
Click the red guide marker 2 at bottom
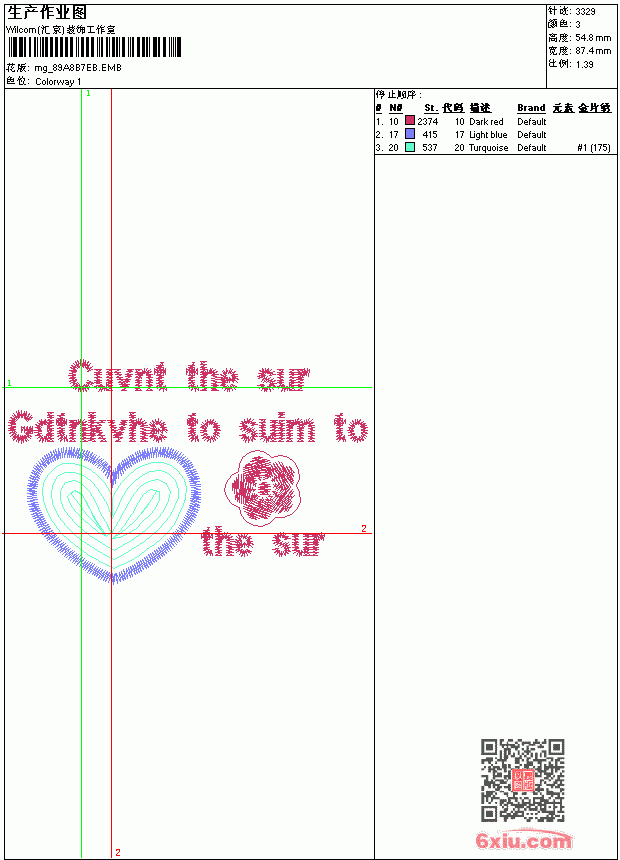(117, 852)
